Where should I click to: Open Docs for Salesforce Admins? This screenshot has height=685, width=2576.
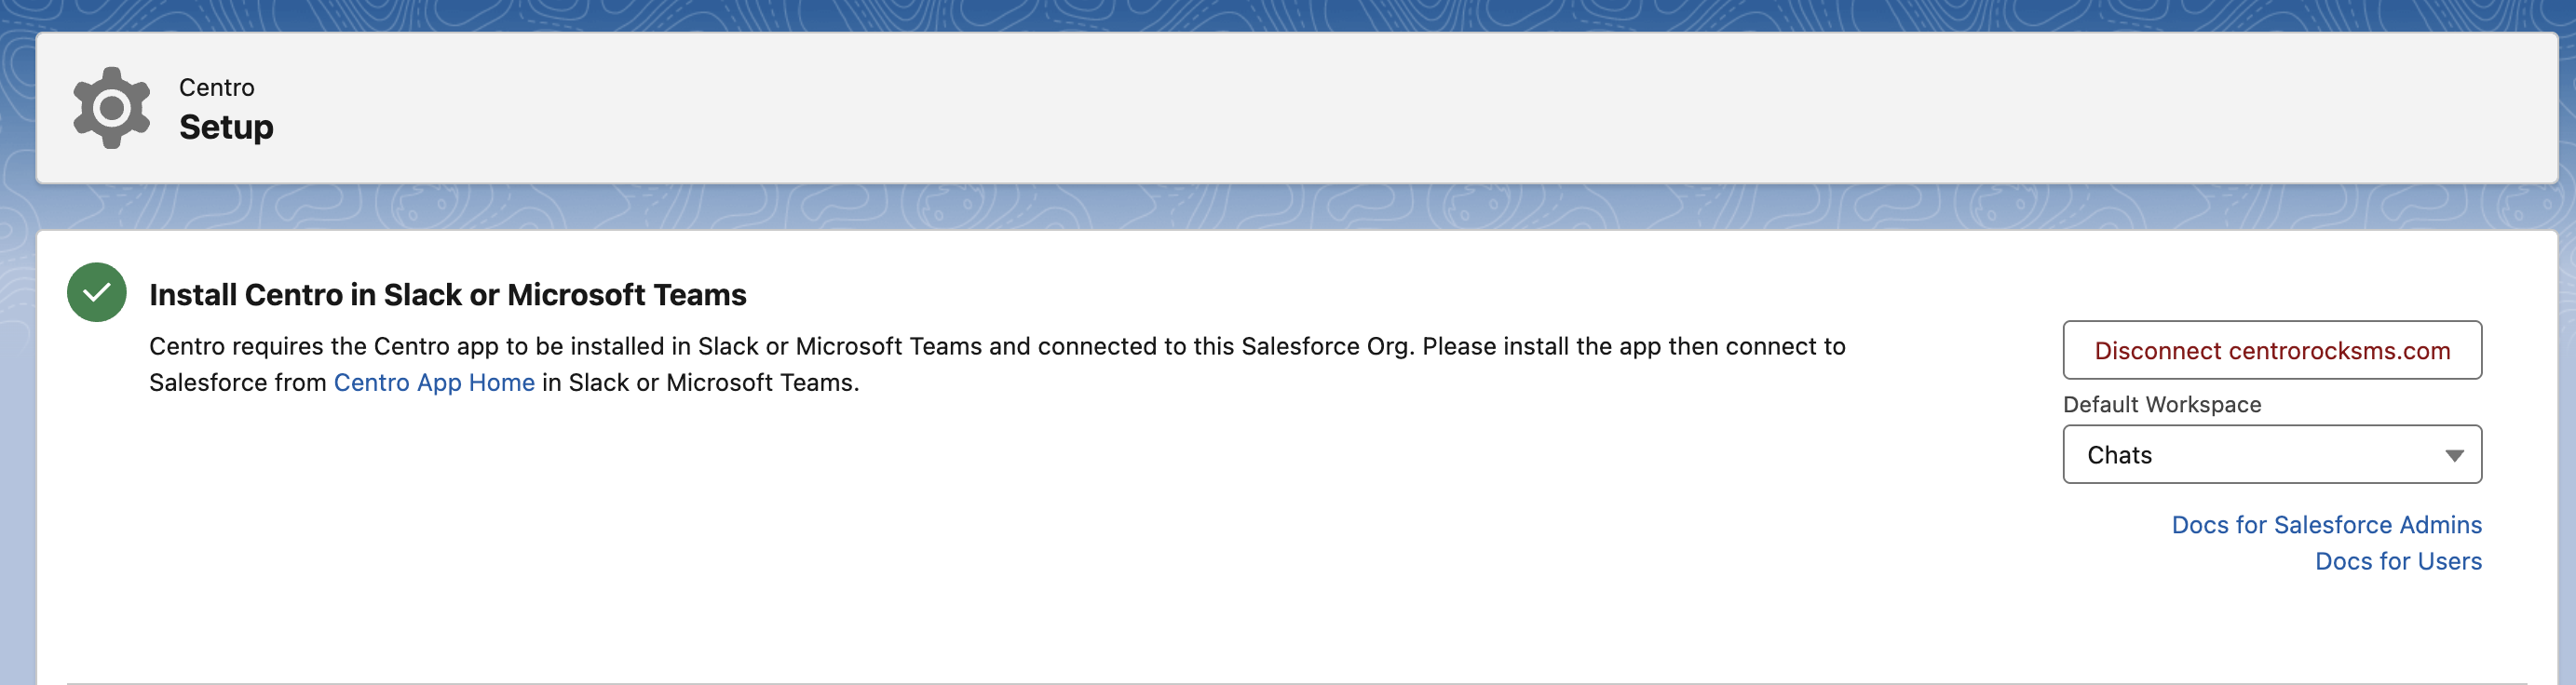(x=2326, y=524)
